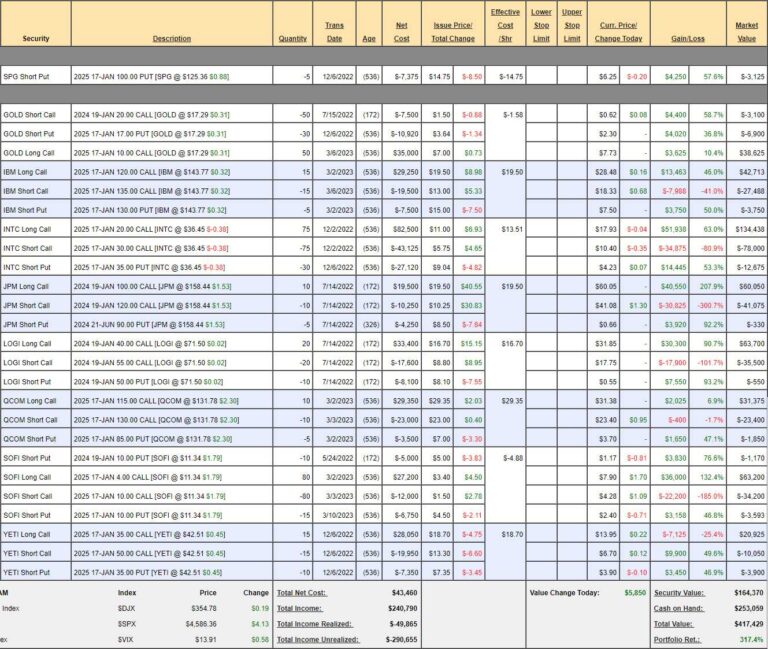This screenshot has height=649, width=768.
Task: Select the Net Cost column header
Action: tap(402, 32)
